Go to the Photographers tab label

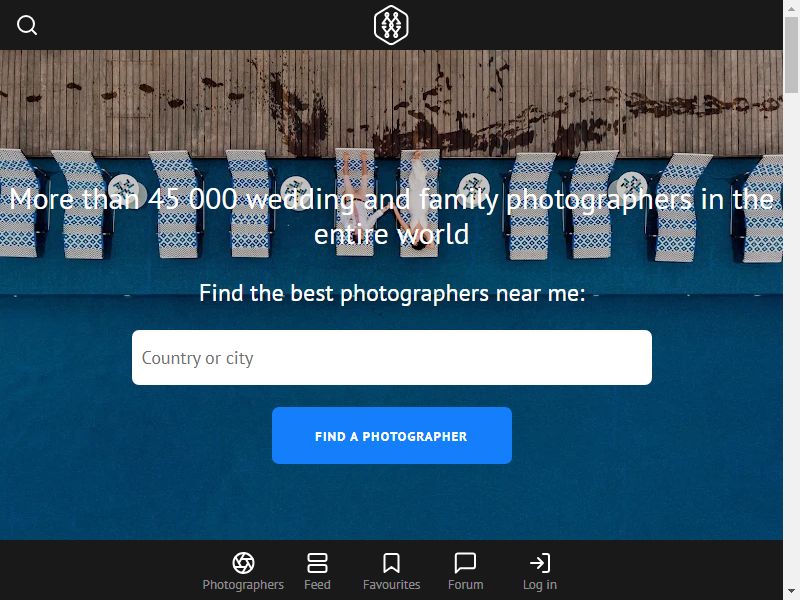(x=243, y=585)
